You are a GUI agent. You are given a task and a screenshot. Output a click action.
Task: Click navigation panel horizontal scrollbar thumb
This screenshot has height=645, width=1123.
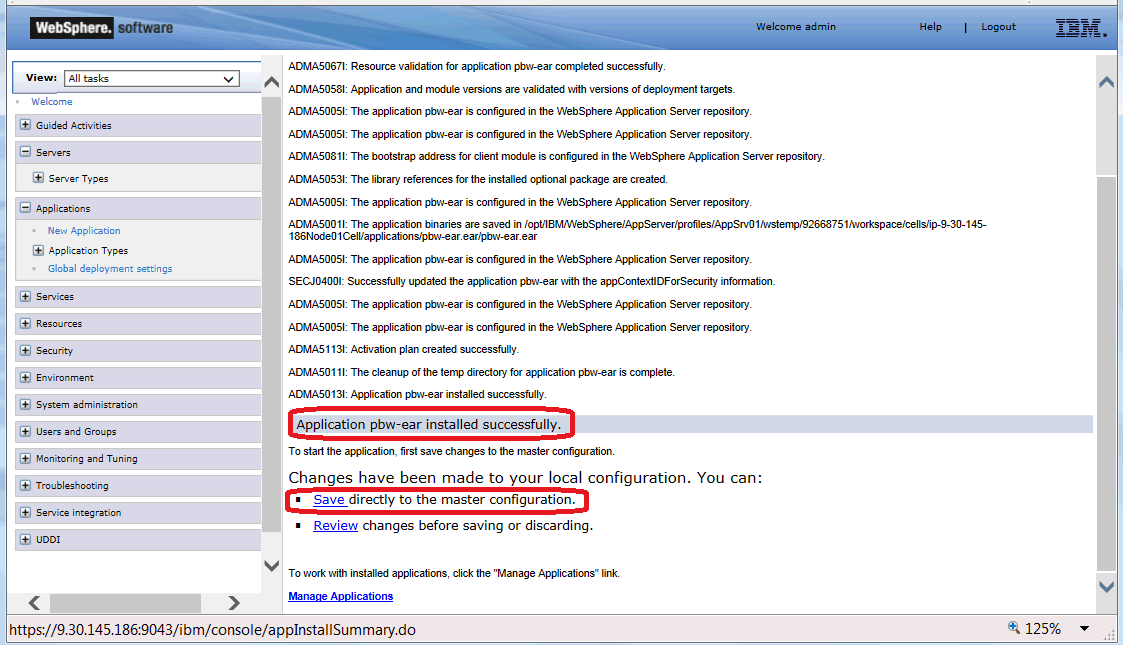tap(125, 603)
